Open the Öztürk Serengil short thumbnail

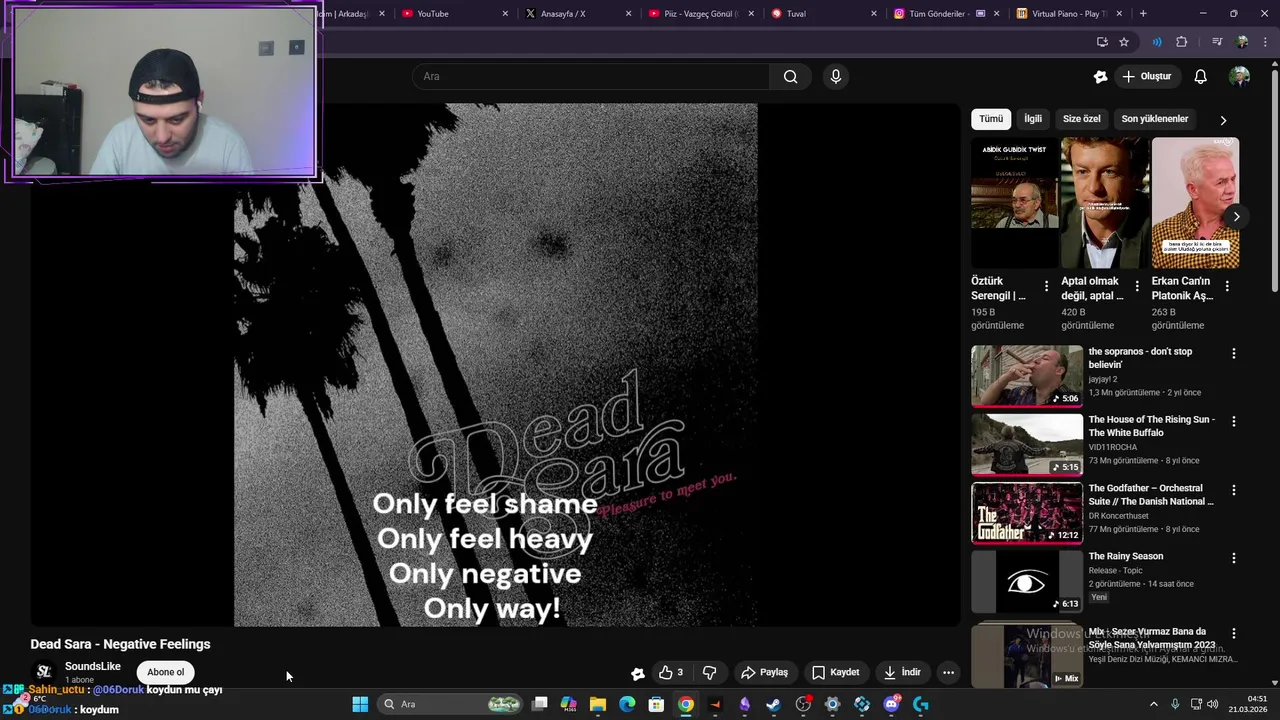[x=1015, y=203]
